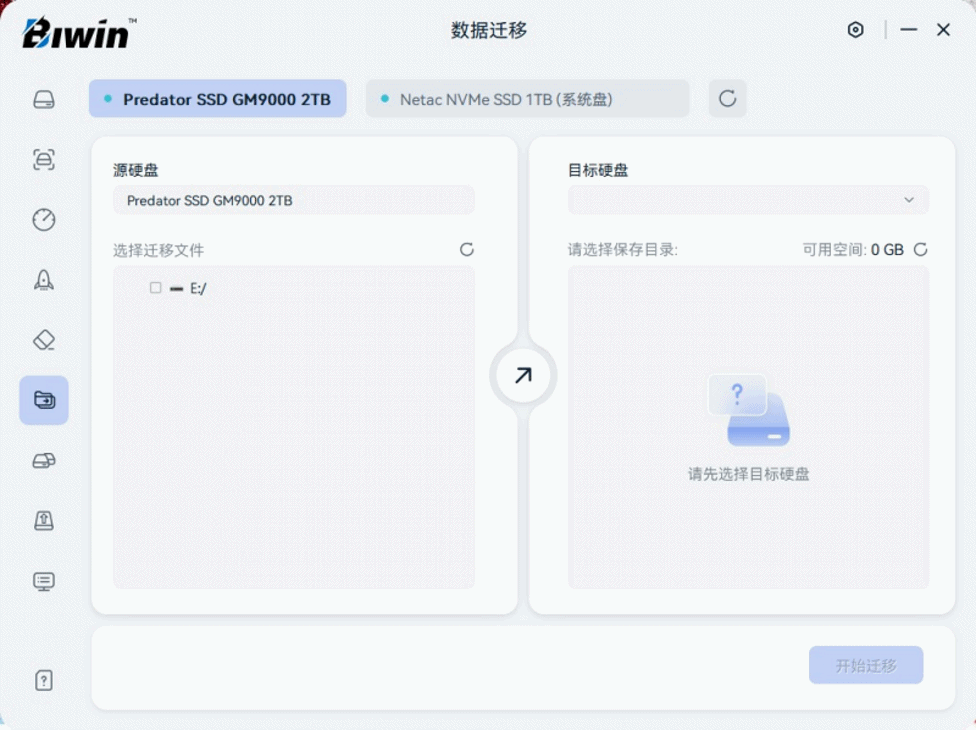Open the speedometer performance test icon
Image resolution: width=976 pixels, height=730 pixels.
pyautogui.click(x=44, y=220)
